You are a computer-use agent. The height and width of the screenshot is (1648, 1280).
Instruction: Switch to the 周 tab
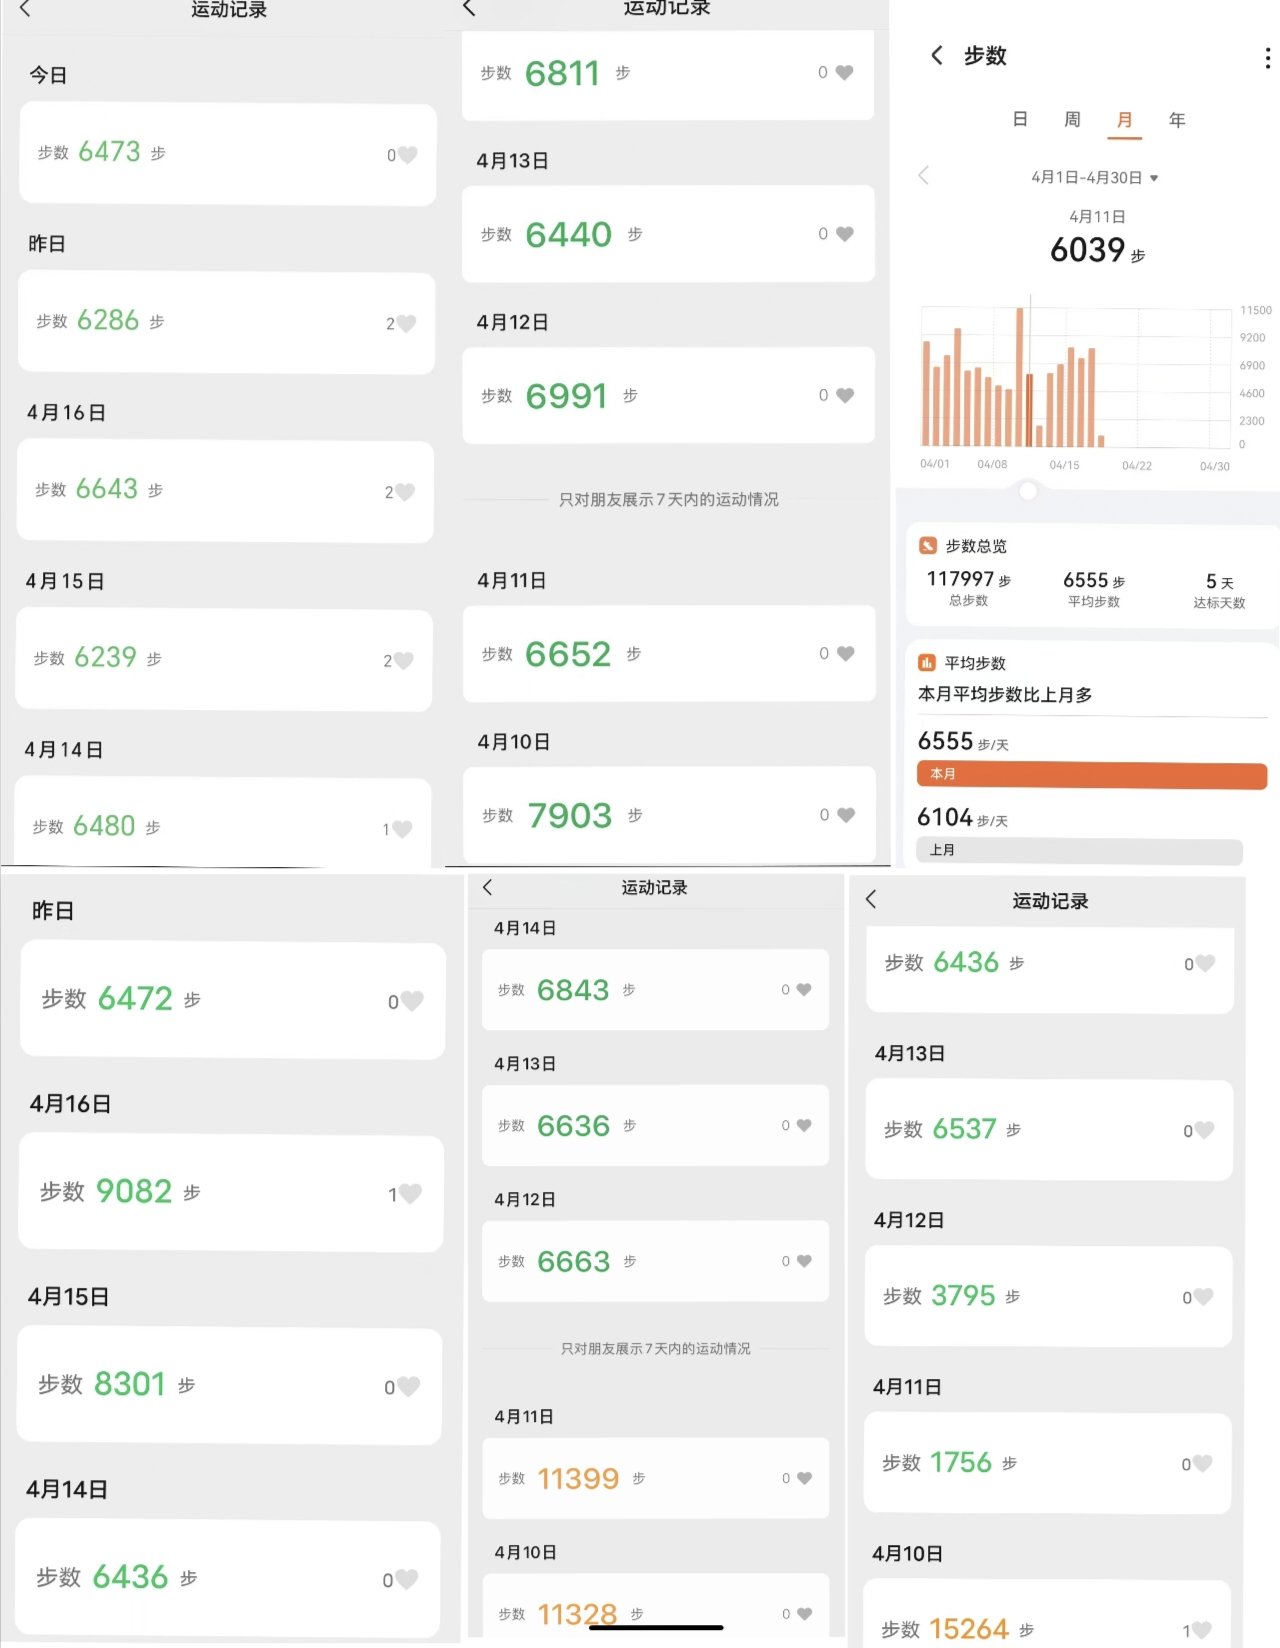[x=1072, y=120]
